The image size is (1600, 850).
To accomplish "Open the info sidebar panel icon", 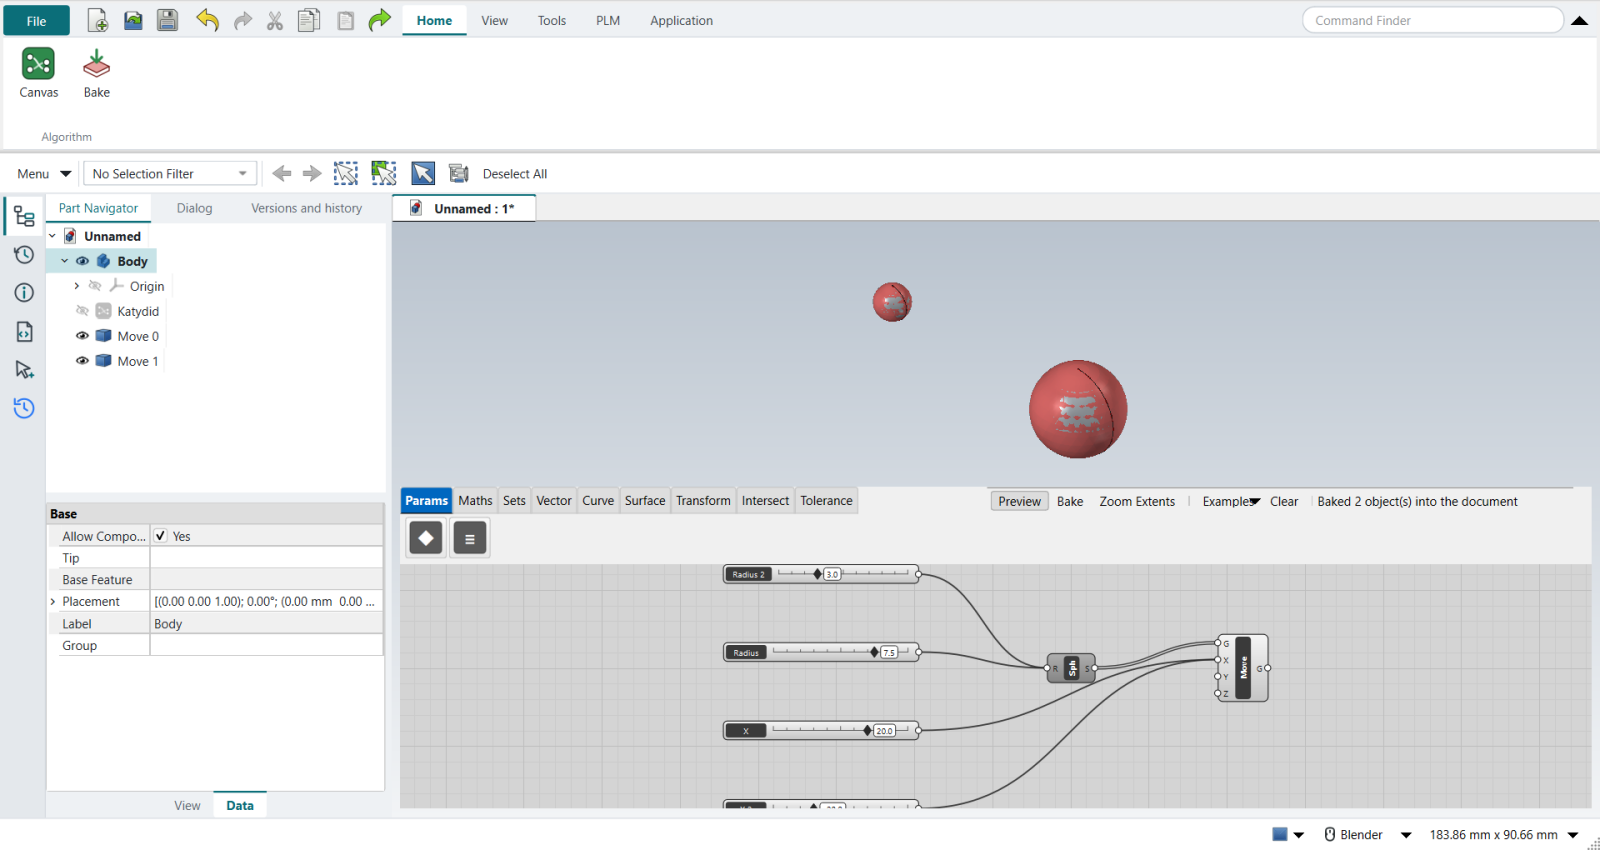I will point(24,292).
